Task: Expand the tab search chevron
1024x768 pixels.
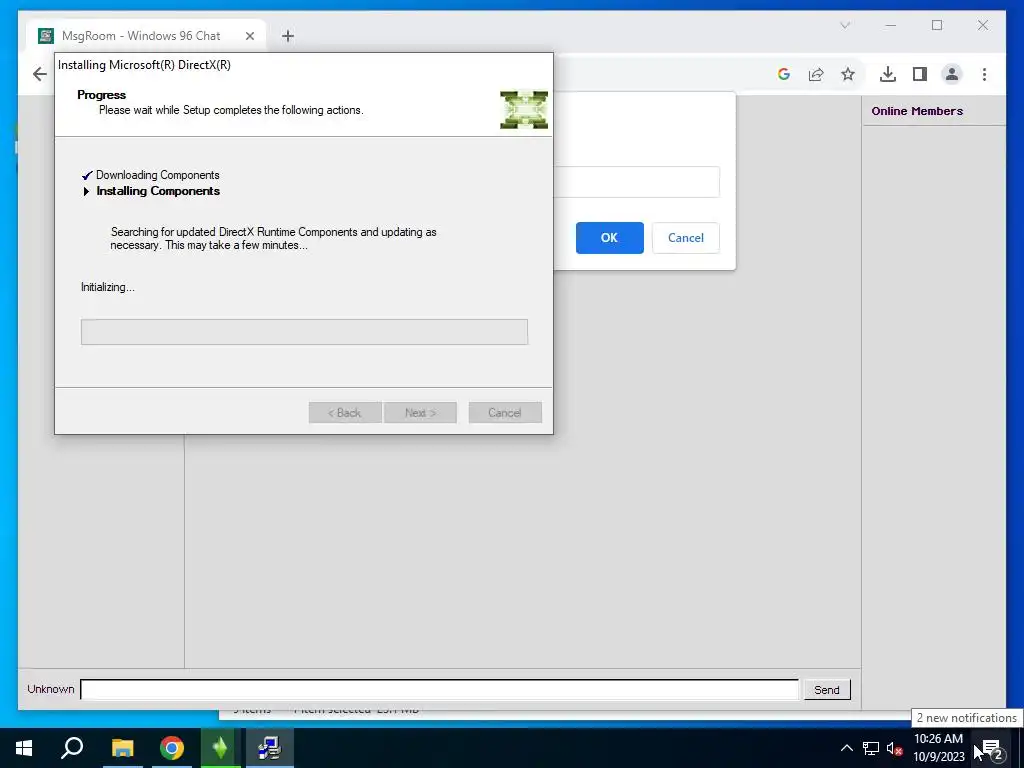Action: pyautogui.click(x=844, y=25)
